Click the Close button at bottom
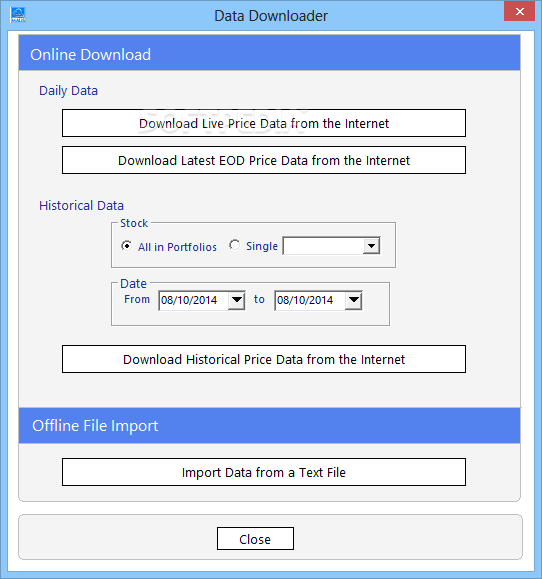Image resolution: width=542 pixels, height=579 pixels. tap(255, 539)
